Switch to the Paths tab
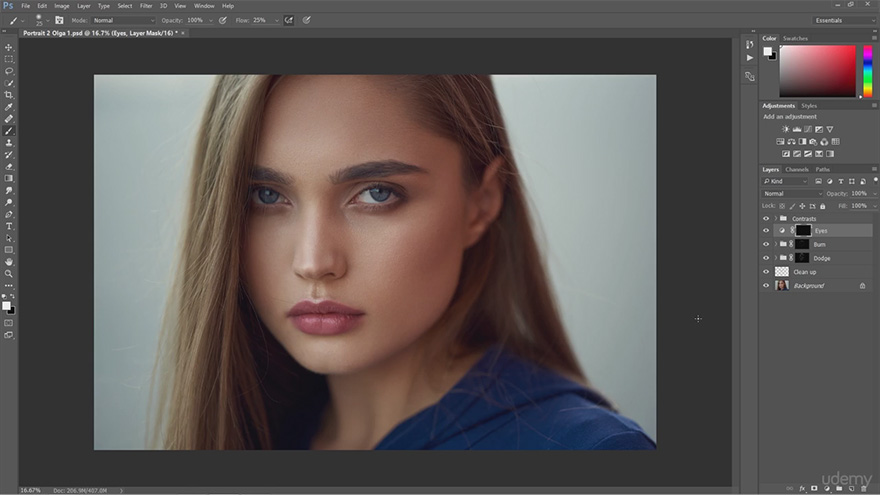Image resolution: width=880 pixels, height=495 pixels. 822,169
